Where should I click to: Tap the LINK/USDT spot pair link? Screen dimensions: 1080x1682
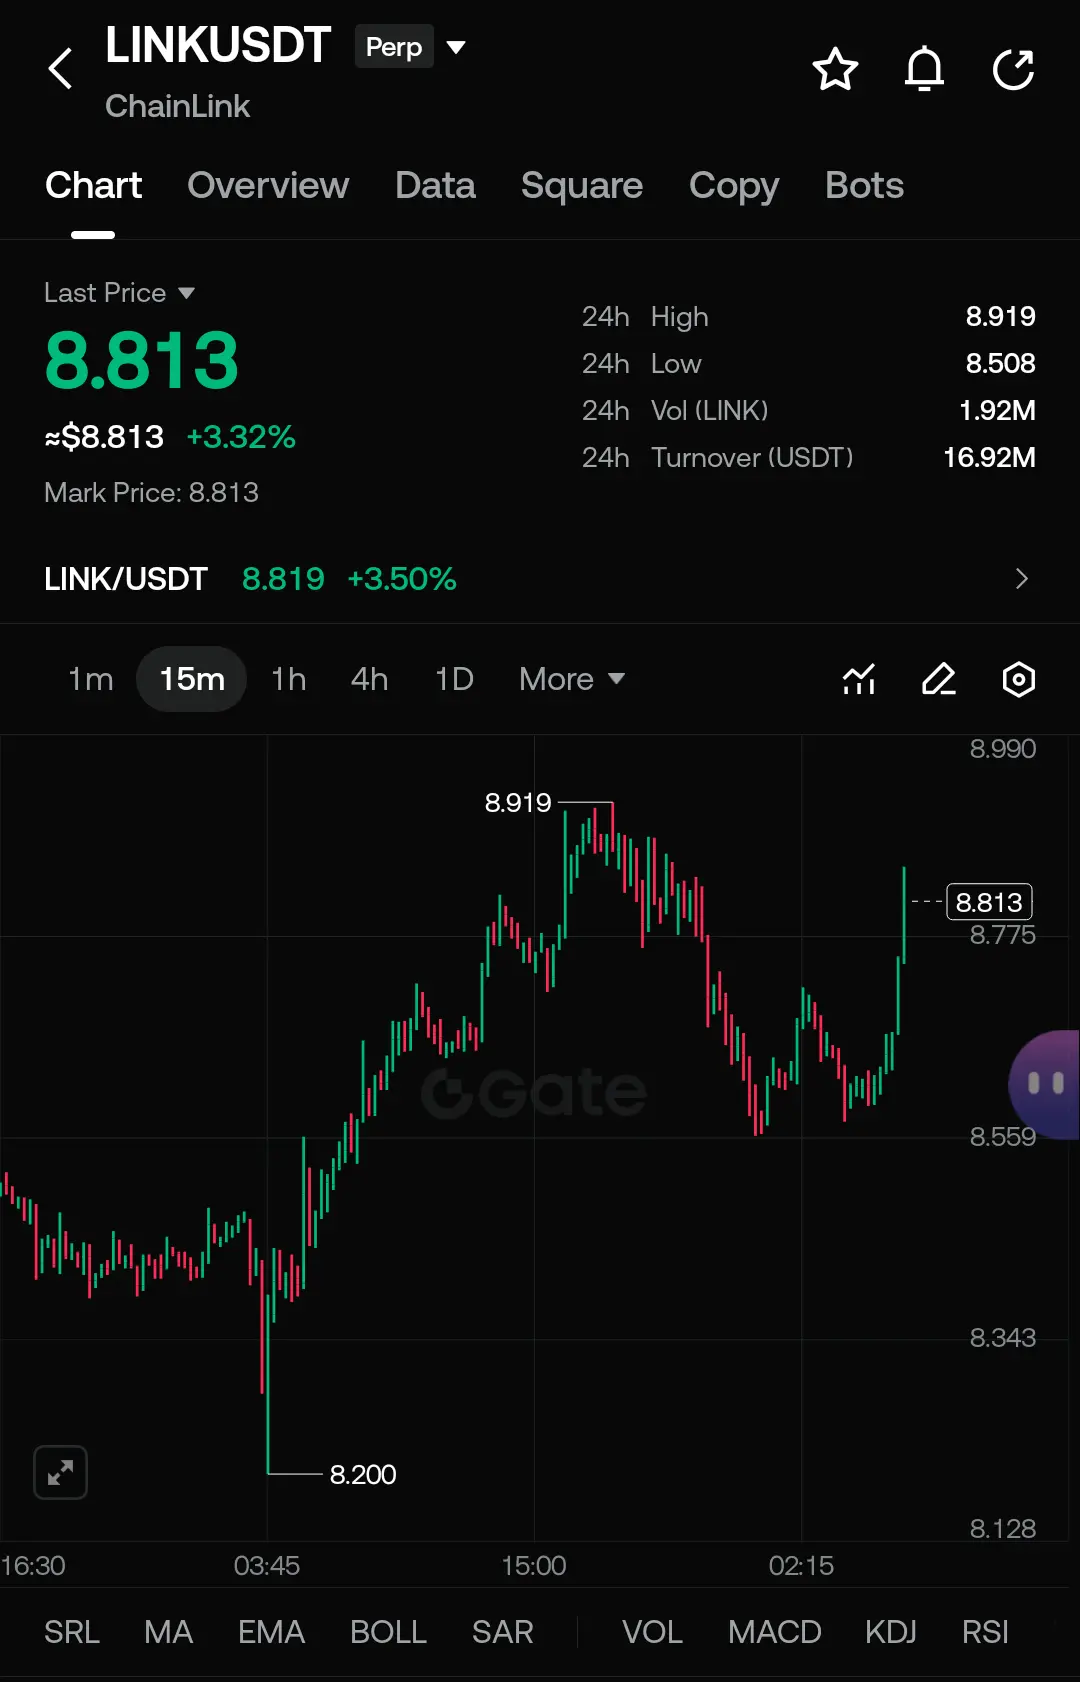126,579
